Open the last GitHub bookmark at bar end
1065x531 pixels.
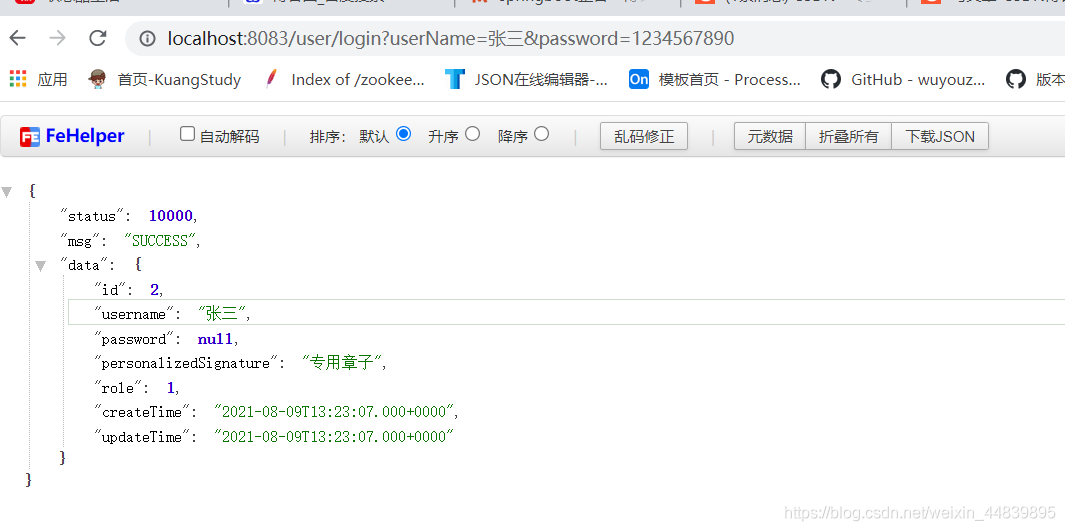pyautogui.click(x=1035, y=79)
